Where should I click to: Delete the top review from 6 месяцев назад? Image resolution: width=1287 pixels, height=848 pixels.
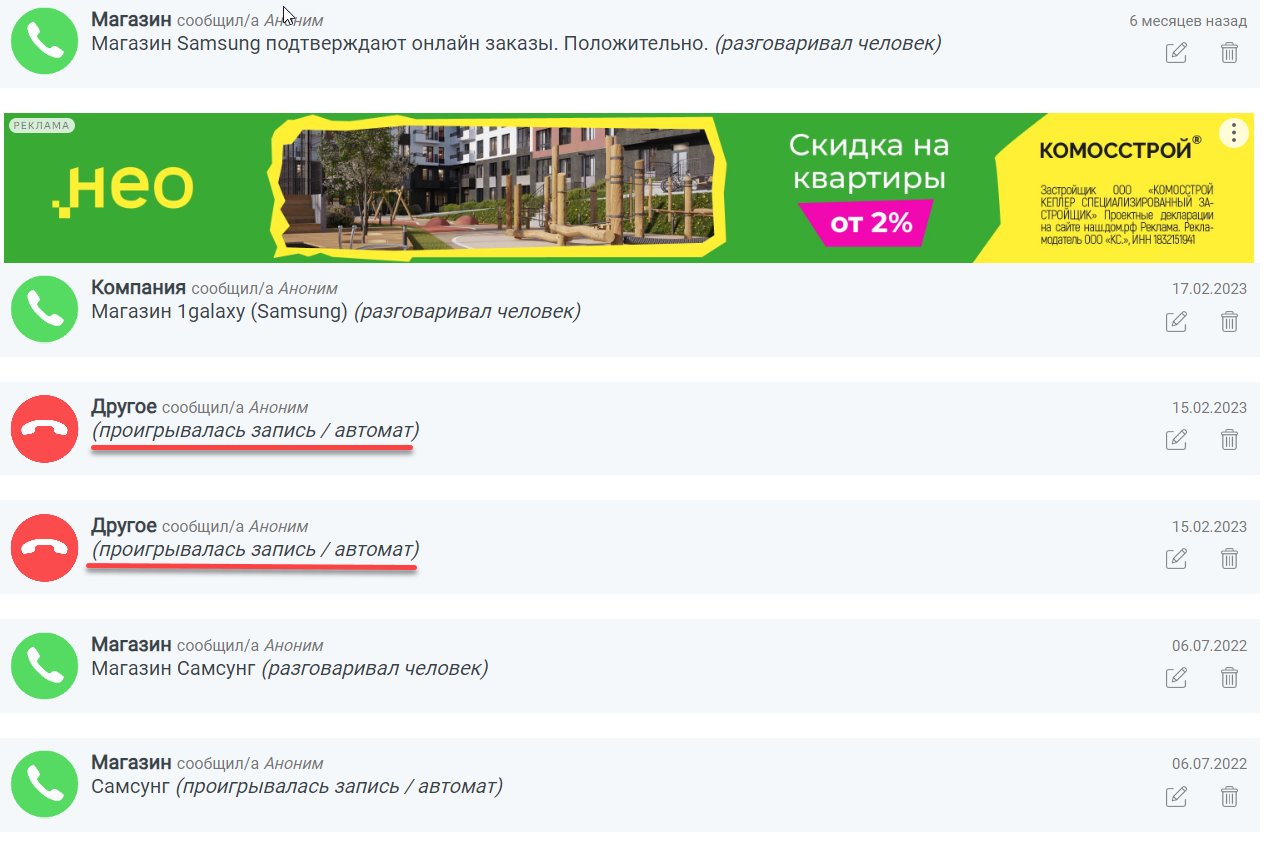click(1229, 53)
